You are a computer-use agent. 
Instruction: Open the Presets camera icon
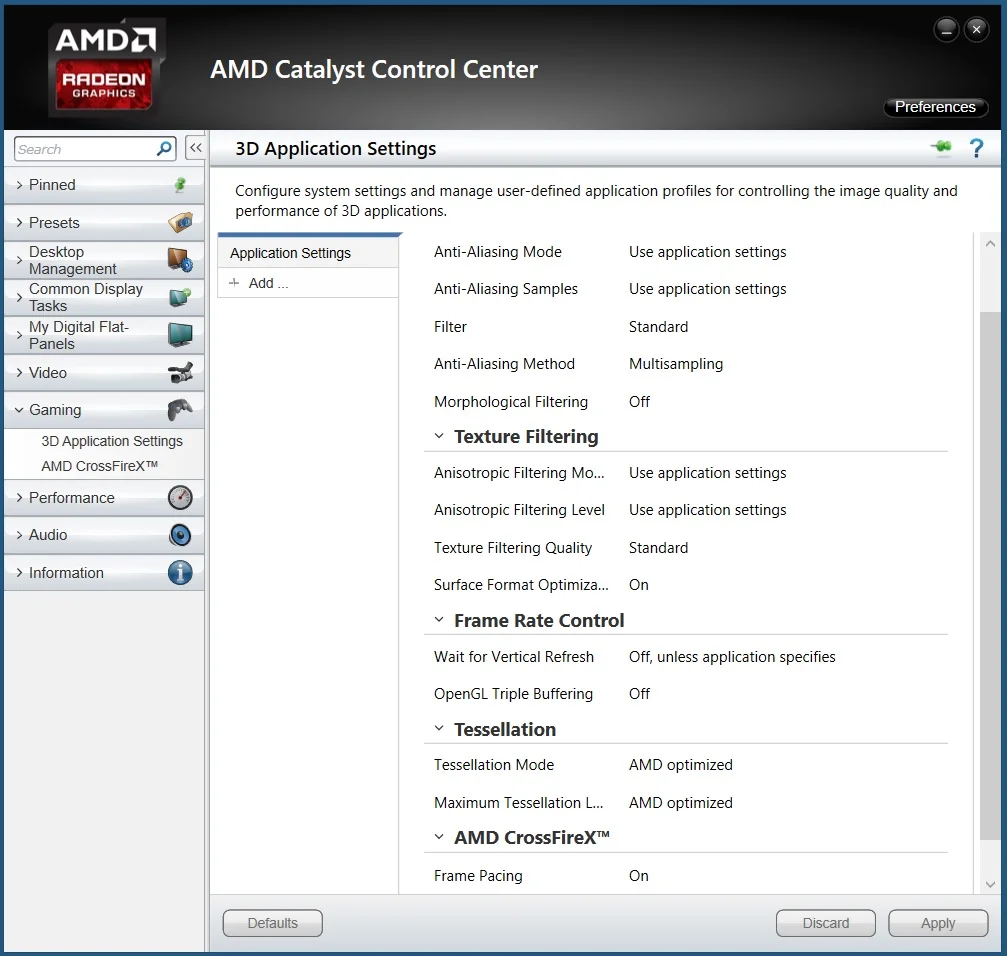tap(180, 222)
